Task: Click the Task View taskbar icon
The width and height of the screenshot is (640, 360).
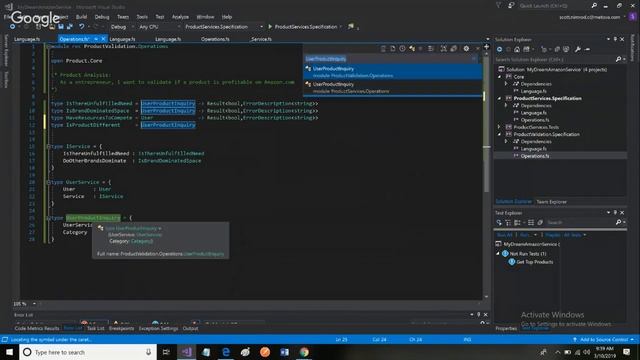Action: click(166, 352)
